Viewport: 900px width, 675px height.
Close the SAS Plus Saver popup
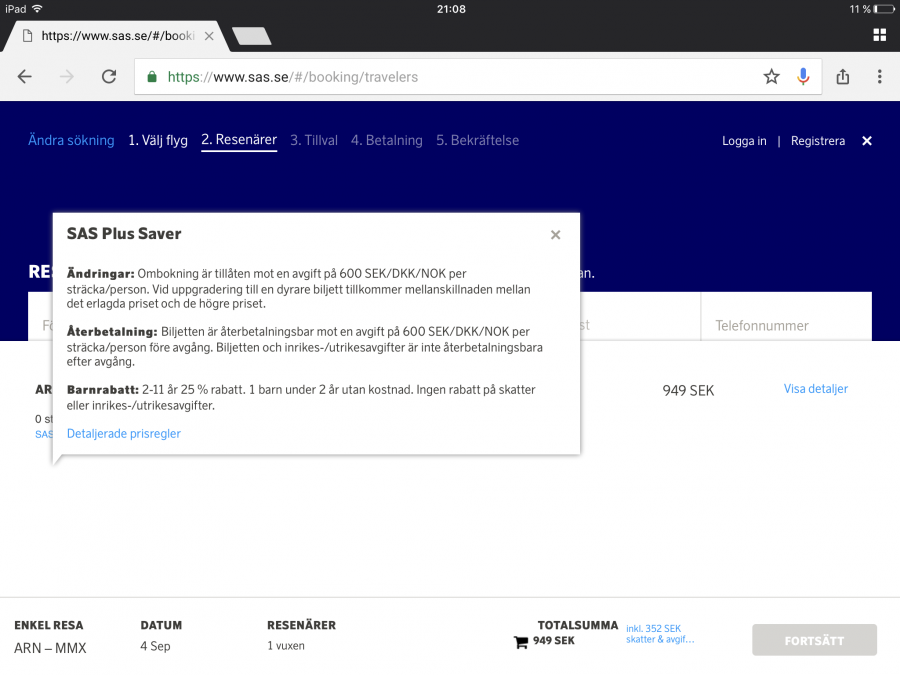tap(555, 235)
